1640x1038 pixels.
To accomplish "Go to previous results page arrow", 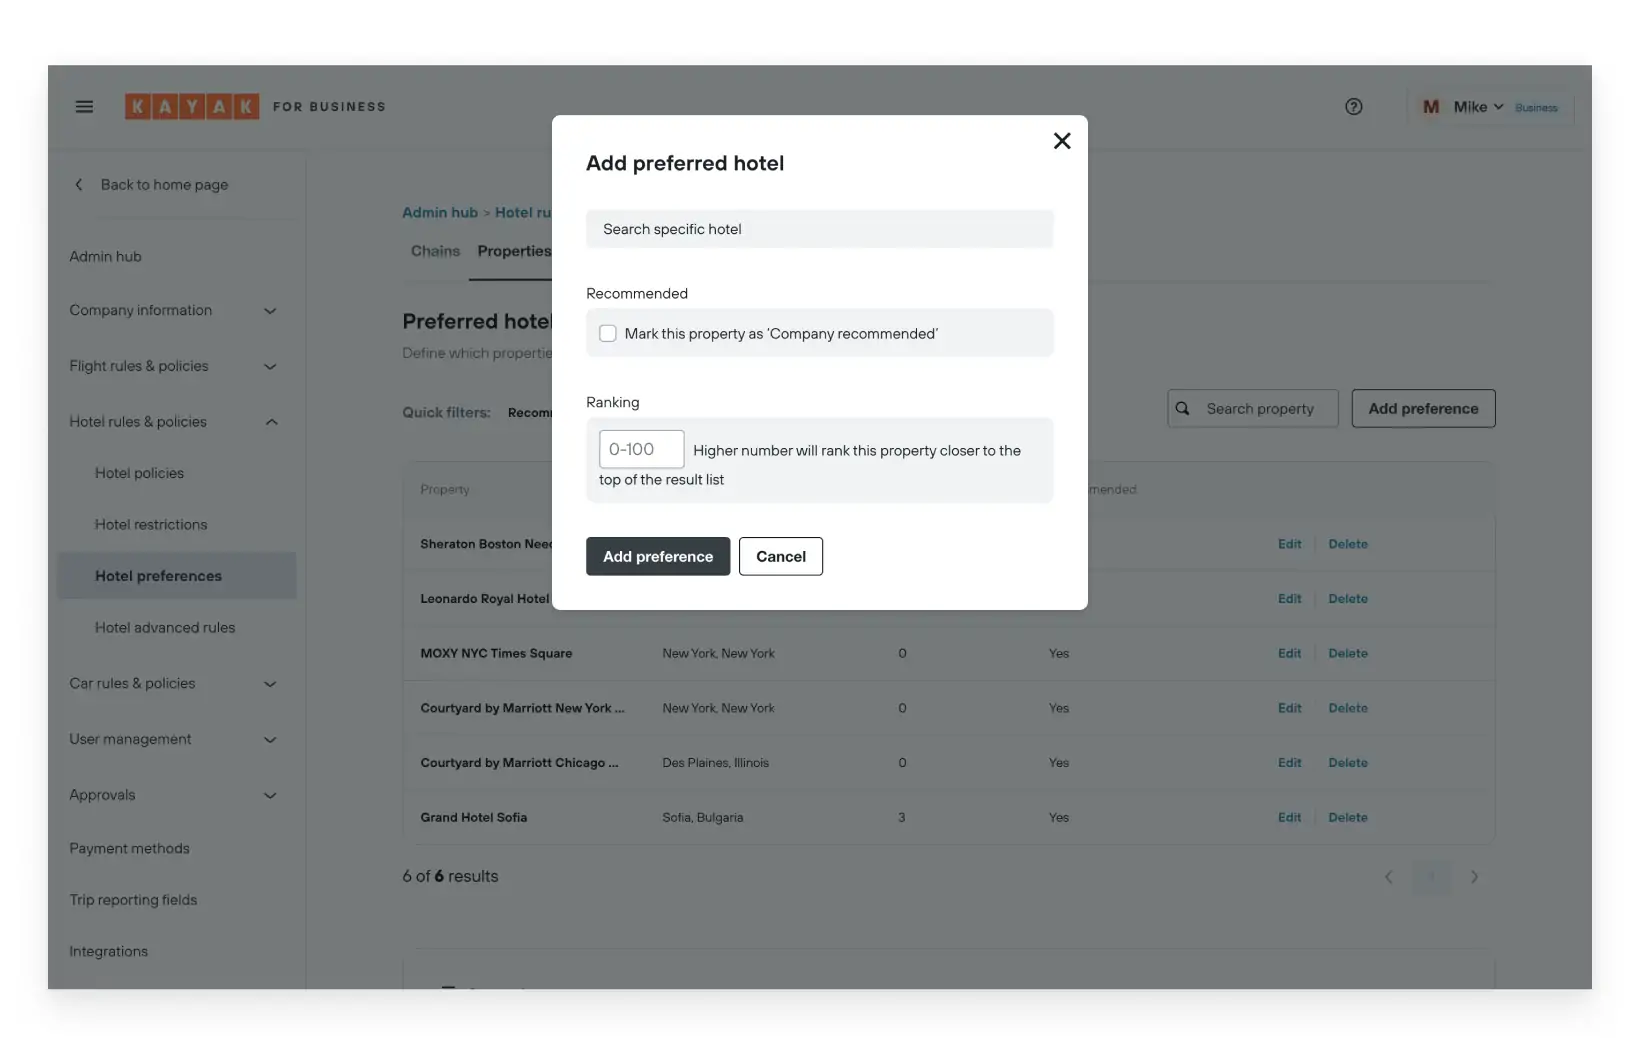I will pos(1388,877).
